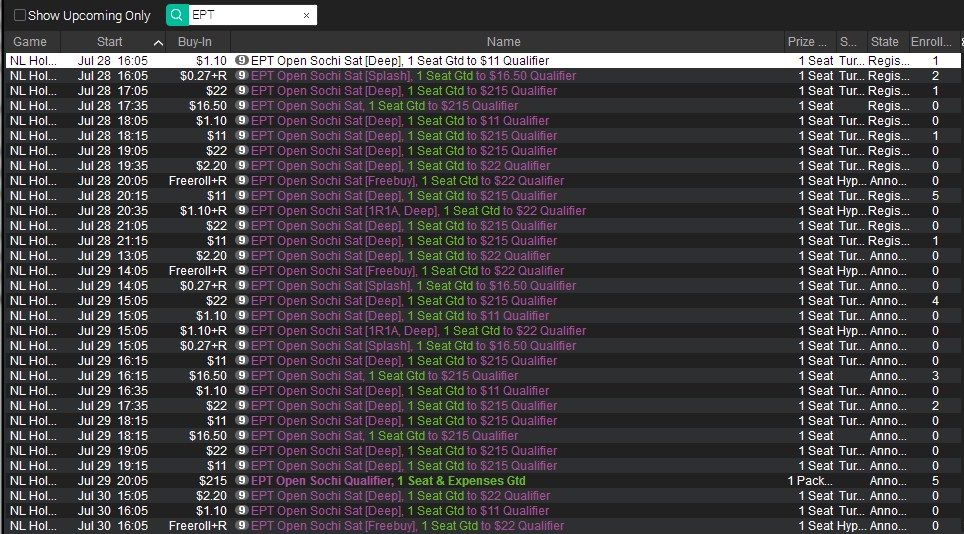Click enrollment count 5 on Jul 28 20:15 row
The height and width of the screenshot is (534, 964).
(x=935, y=195)
